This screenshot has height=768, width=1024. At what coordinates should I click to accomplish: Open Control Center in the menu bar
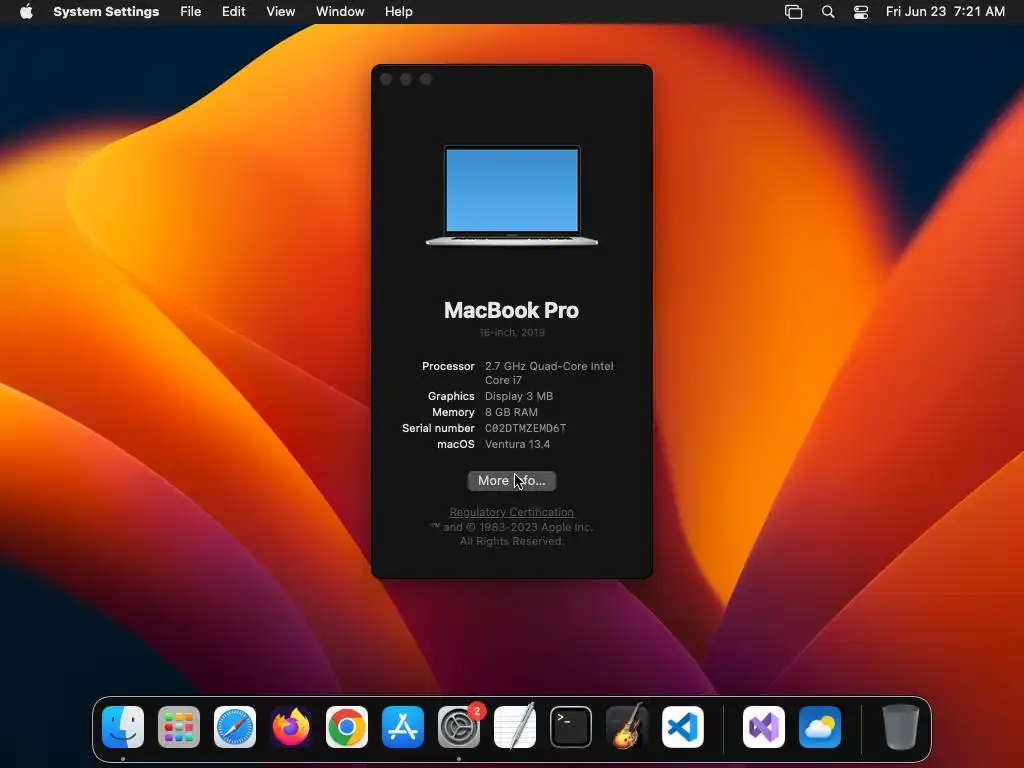click(x=861, y=12)
